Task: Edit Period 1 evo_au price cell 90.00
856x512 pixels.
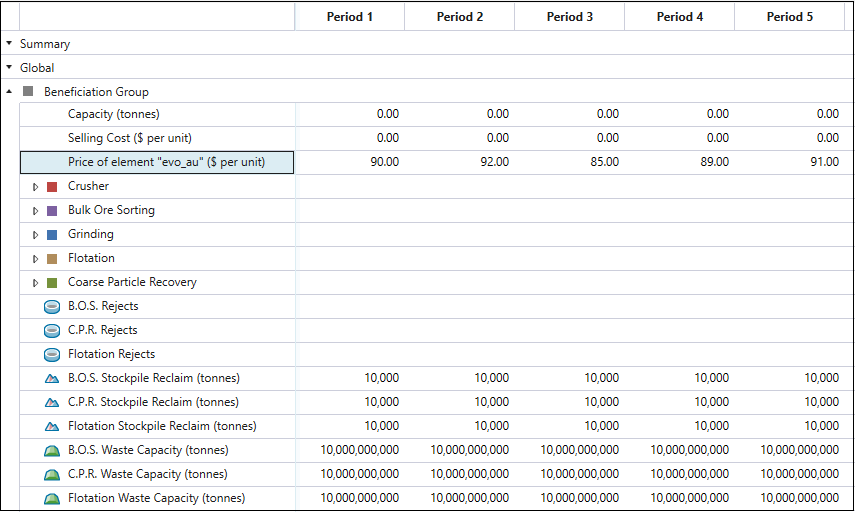Action: [350, 162]
